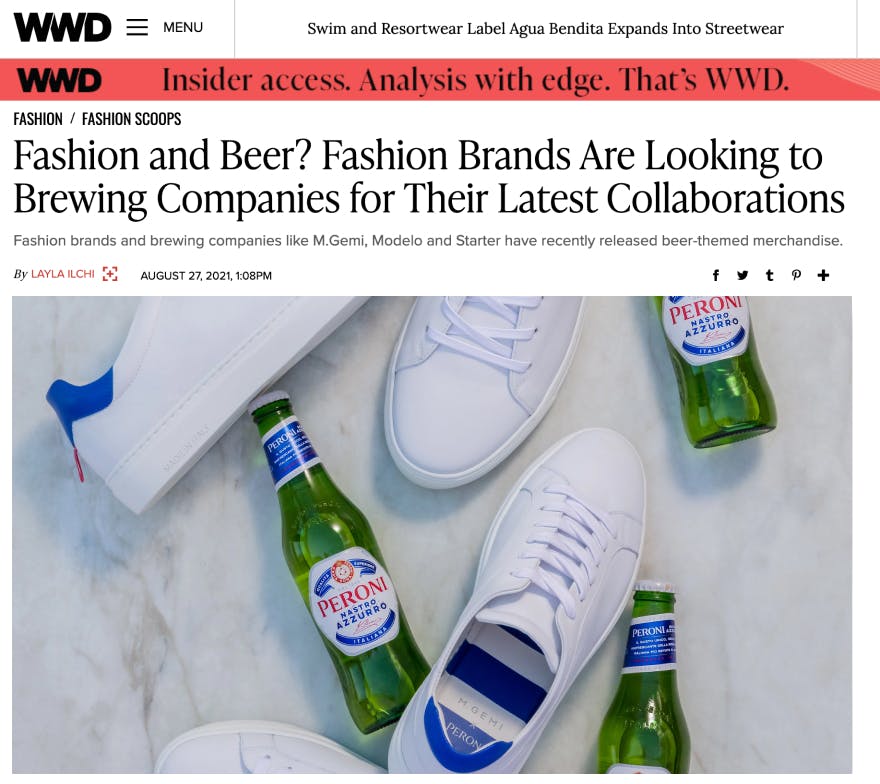Share article on Twitter
The width and height of the screenshot is (880, 784).
[742, 275]
